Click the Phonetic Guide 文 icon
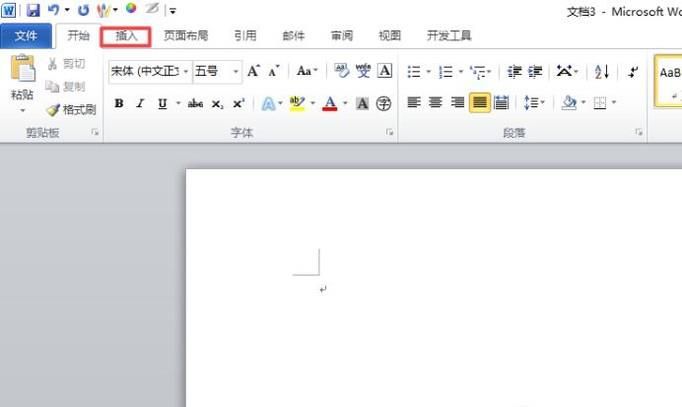 [x=363, y=70]
